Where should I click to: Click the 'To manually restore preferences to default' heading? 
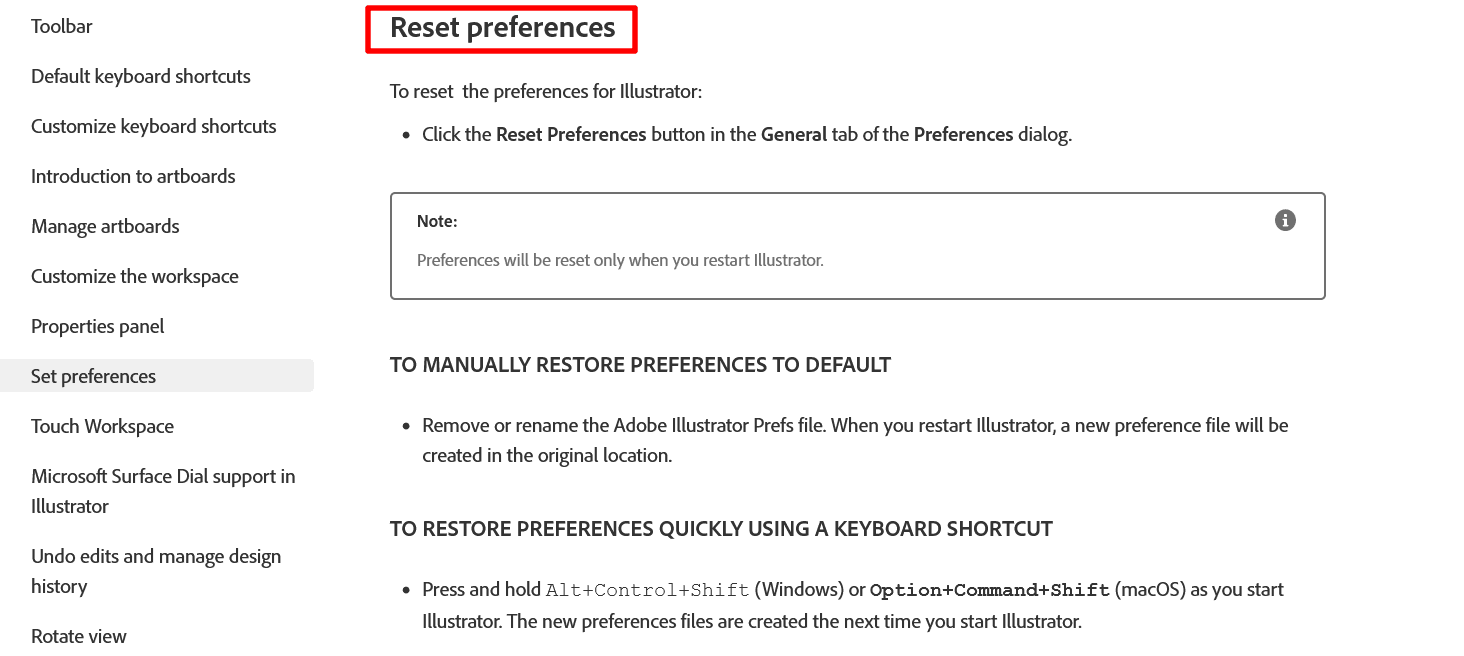tap(640, 365)
